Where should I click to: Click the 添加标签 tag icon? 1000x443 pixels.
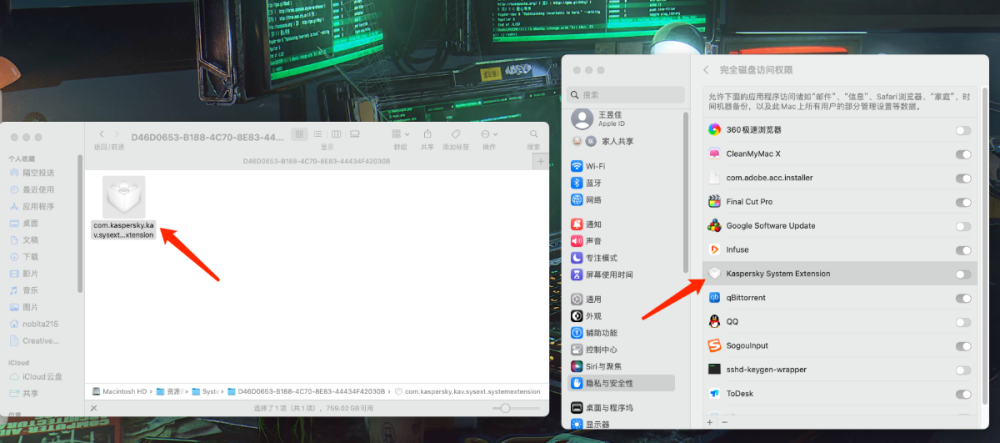455,134
